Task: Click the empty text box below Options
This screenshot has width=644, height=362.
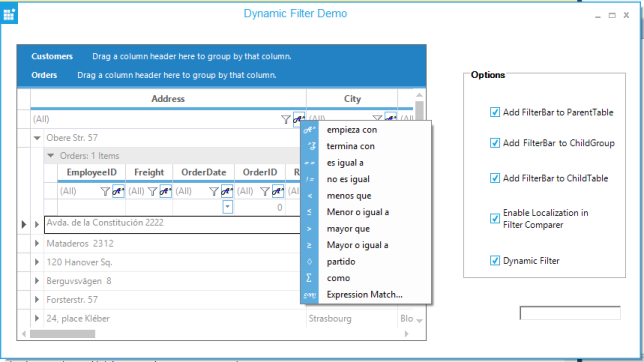Action: tap(570, 313)
